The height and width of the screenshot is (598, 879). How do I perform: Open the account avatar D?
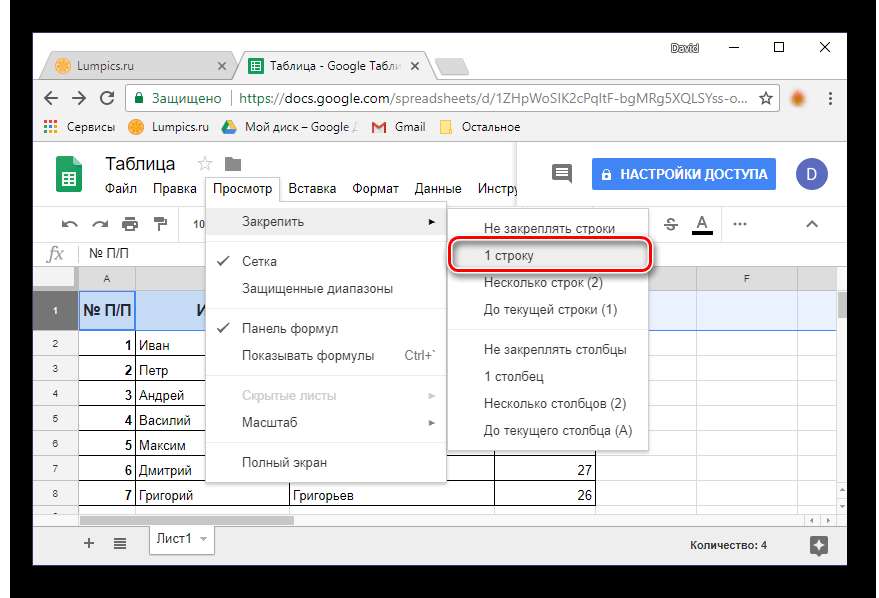811,174
